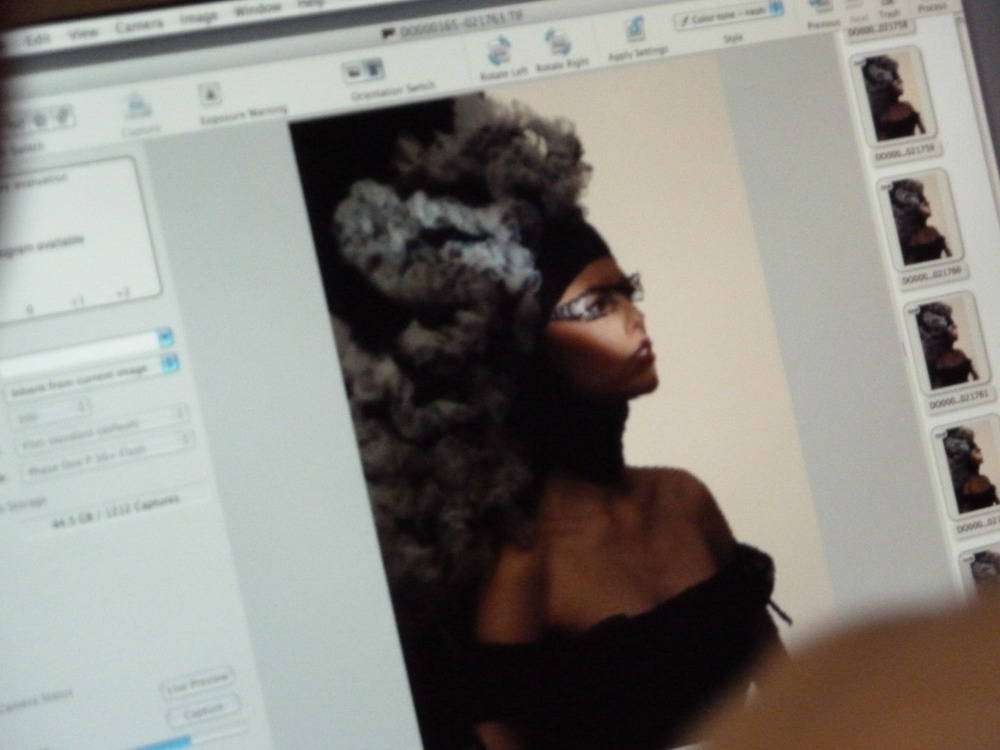Select the topmost full thumbnail in the browser
Viewport: 1000px width, 750px height.
pos(892,98)
